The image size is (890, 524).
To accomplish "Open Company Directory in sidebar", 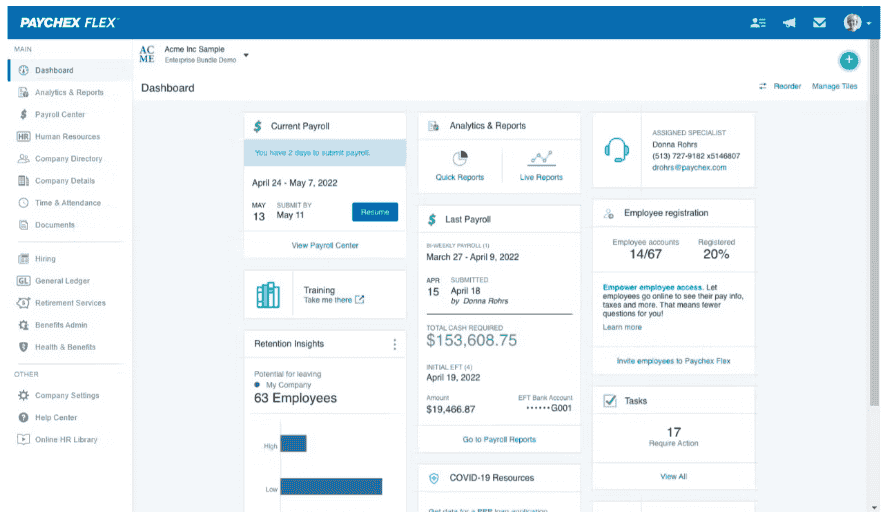I will click(70, 159).
